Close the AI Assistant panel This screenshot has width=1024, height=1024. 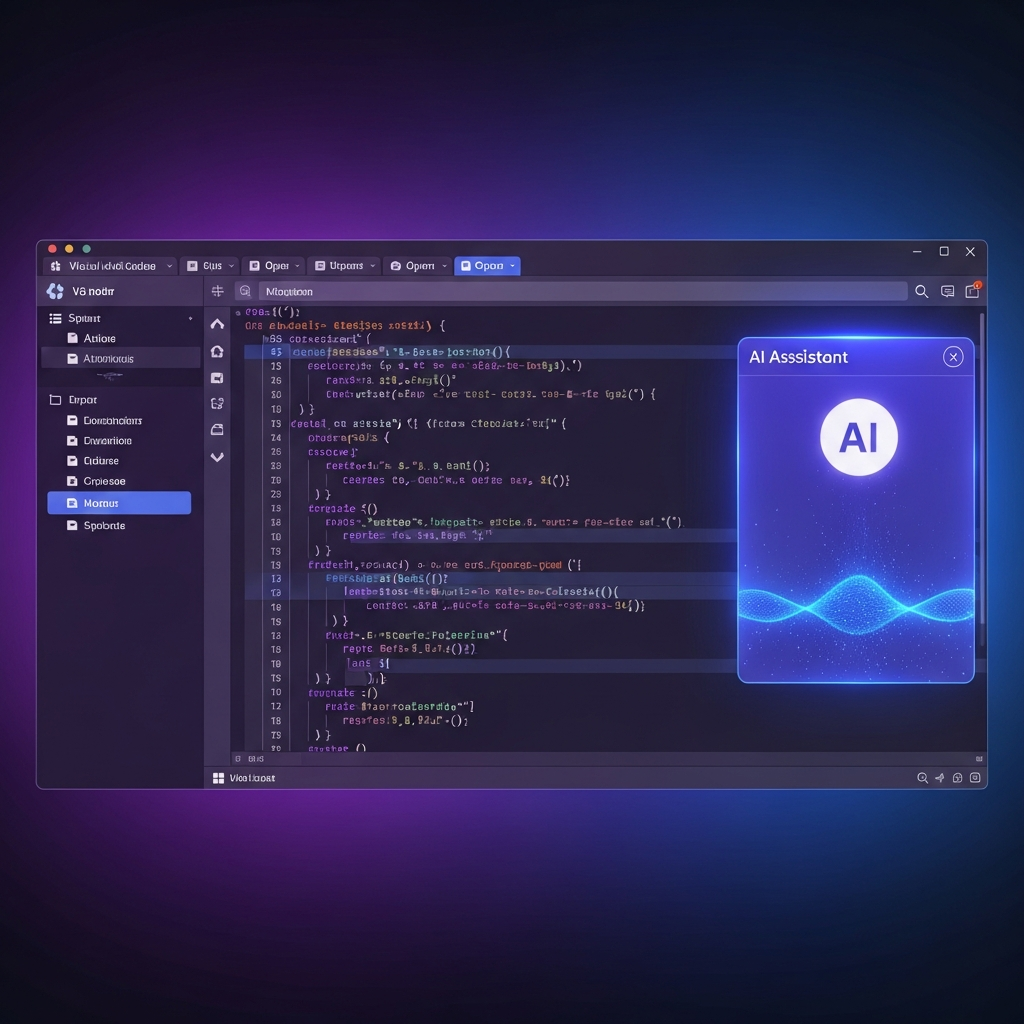pos(953,357)
